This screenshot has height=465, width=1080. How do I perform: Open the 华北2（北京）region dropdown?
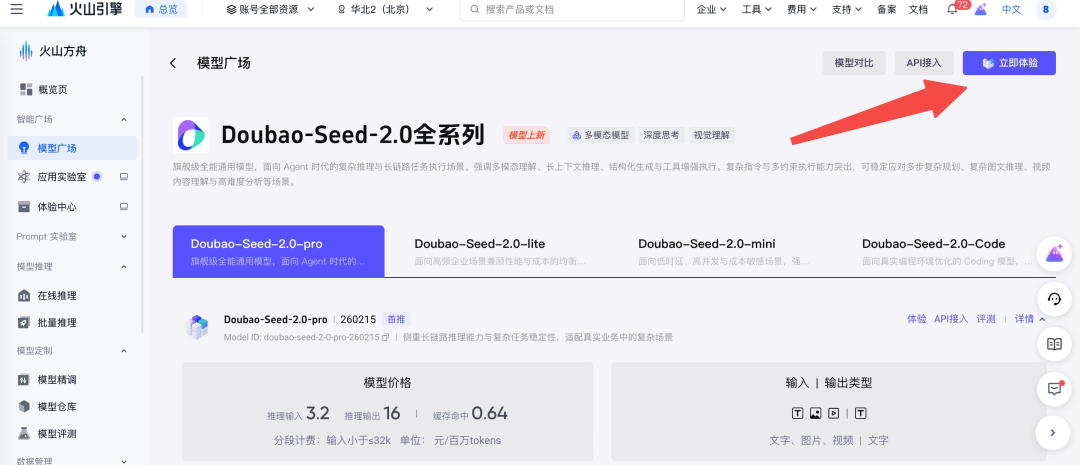pos(386,10)
